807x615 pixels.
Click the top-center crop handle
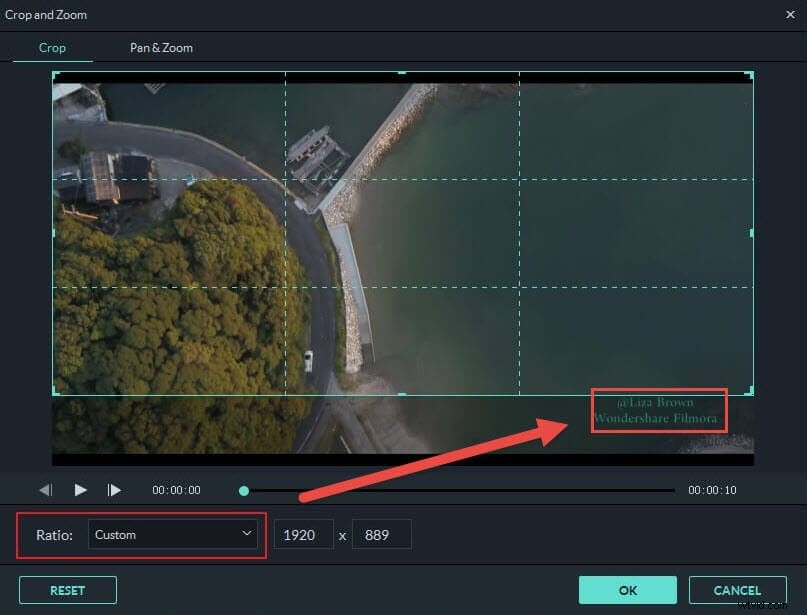[x=400, y=73]
